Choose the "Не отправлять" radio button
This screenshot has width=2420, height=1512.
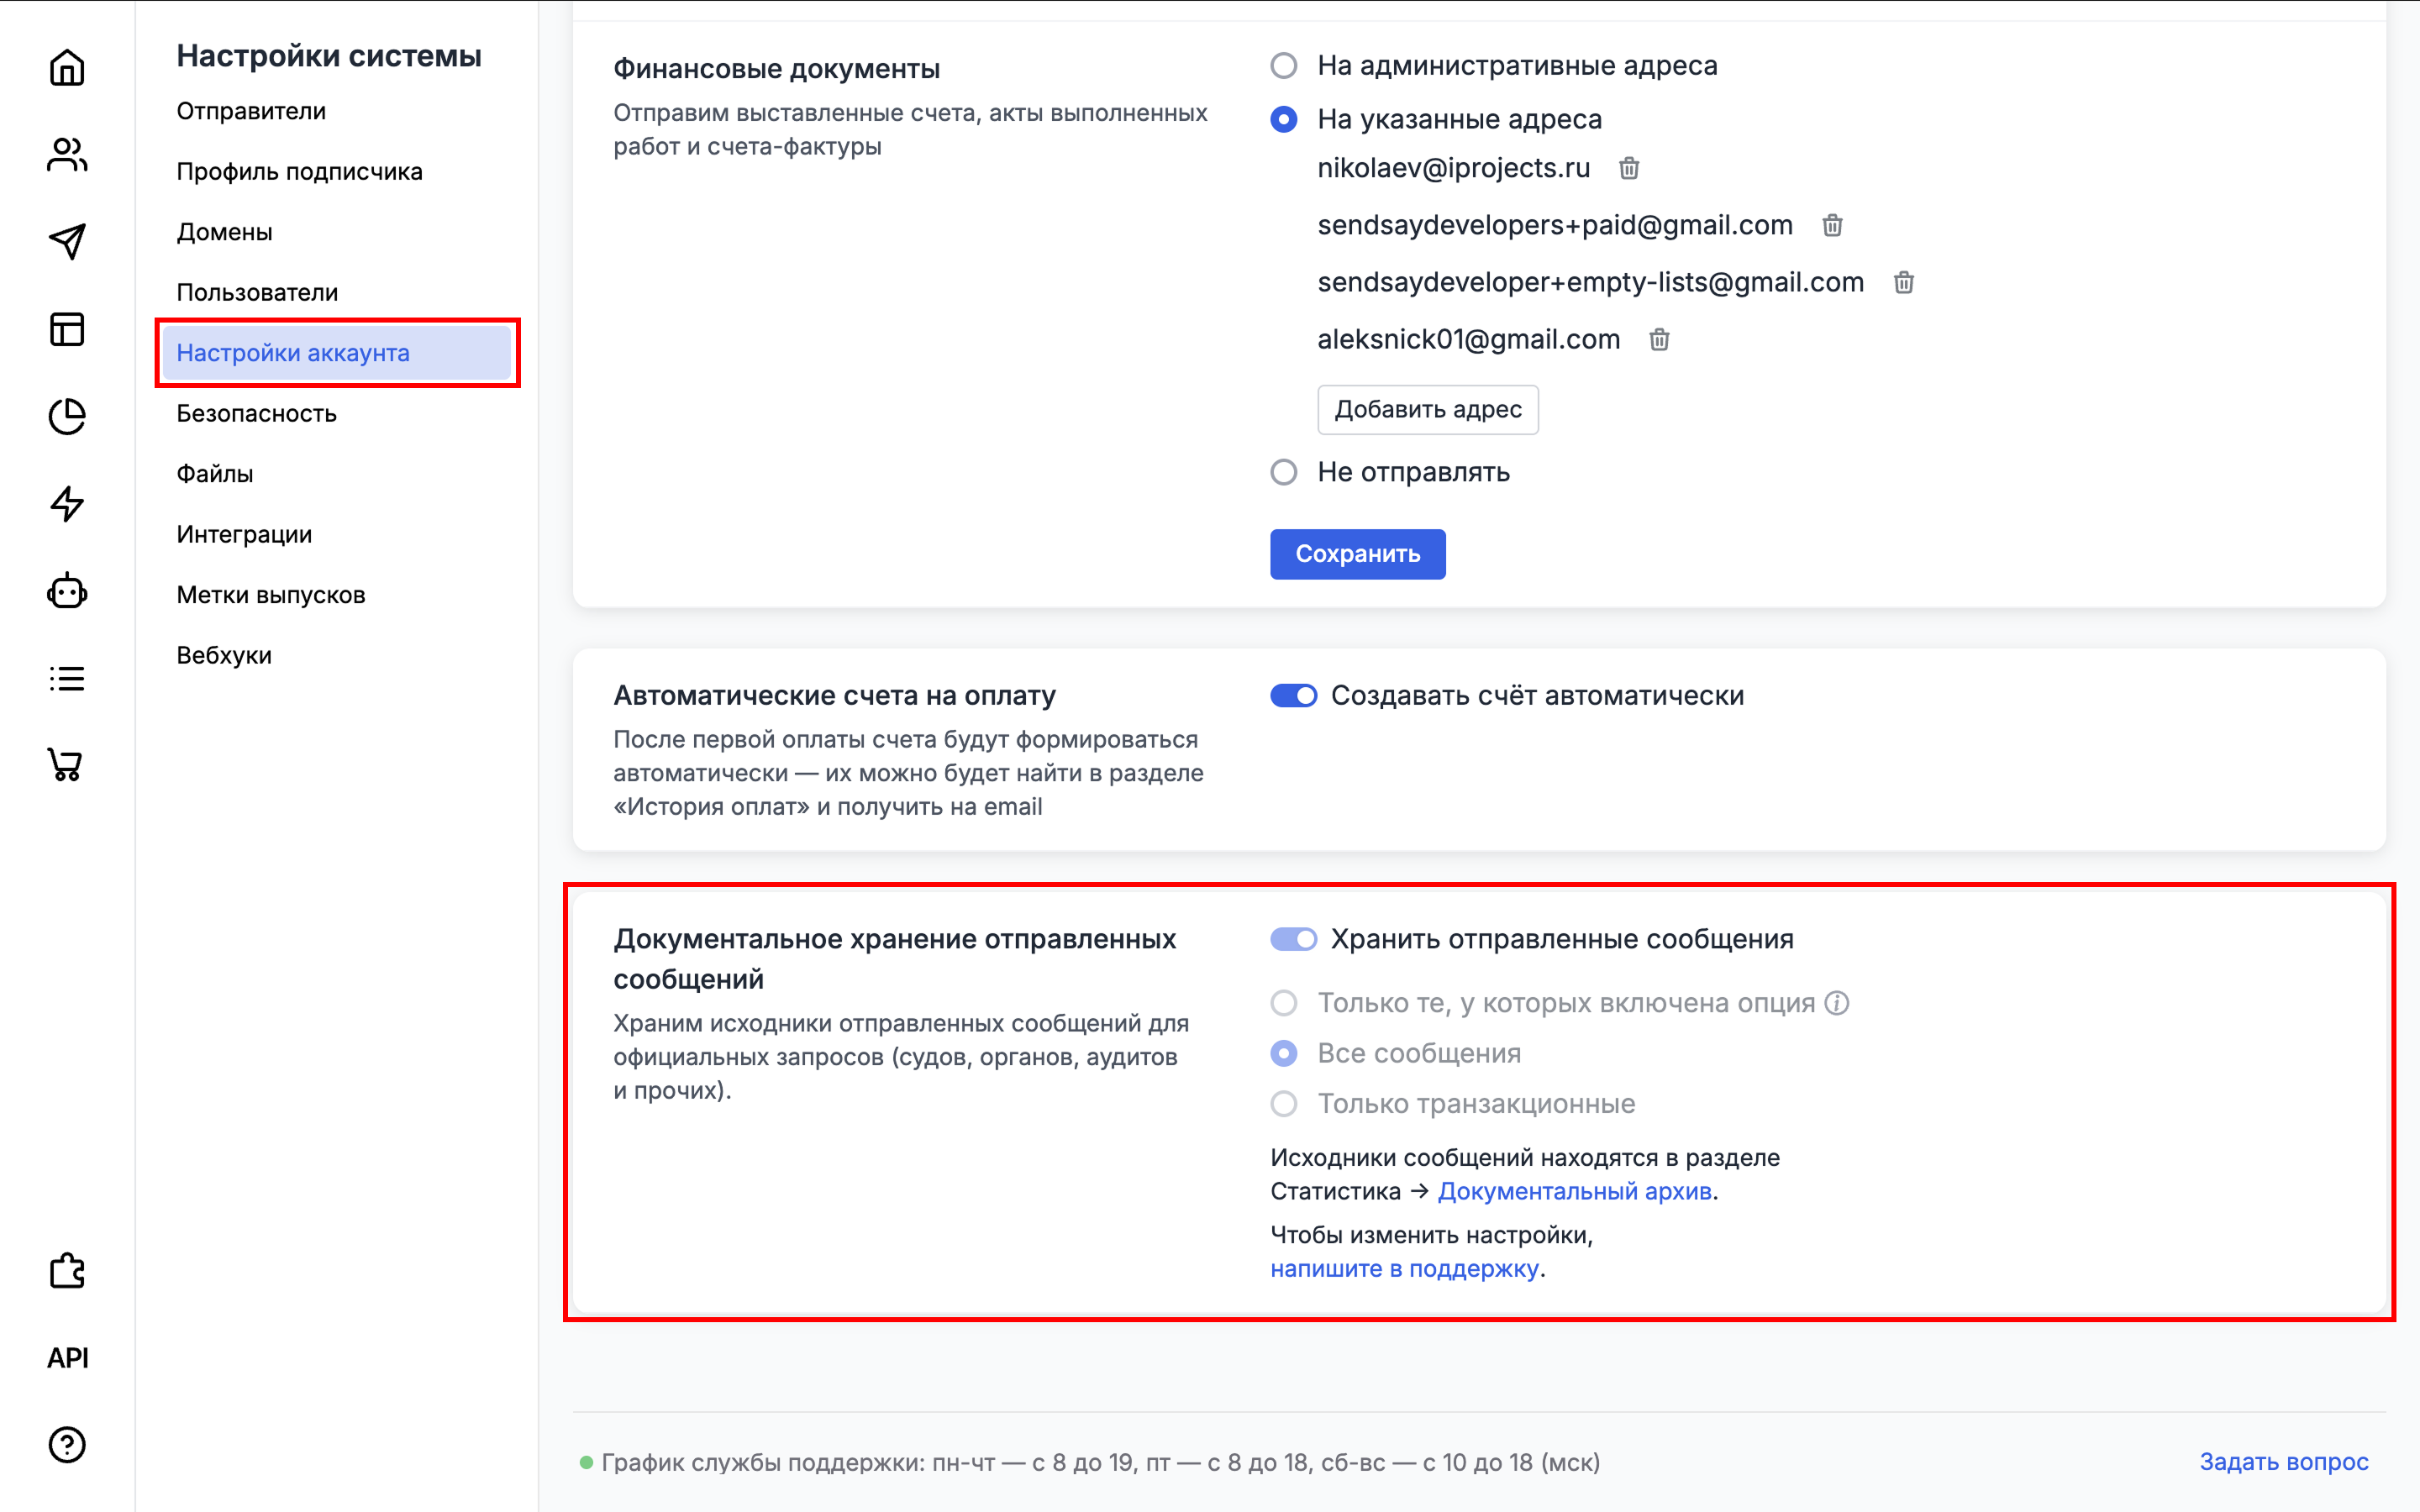pos(1284,472)
